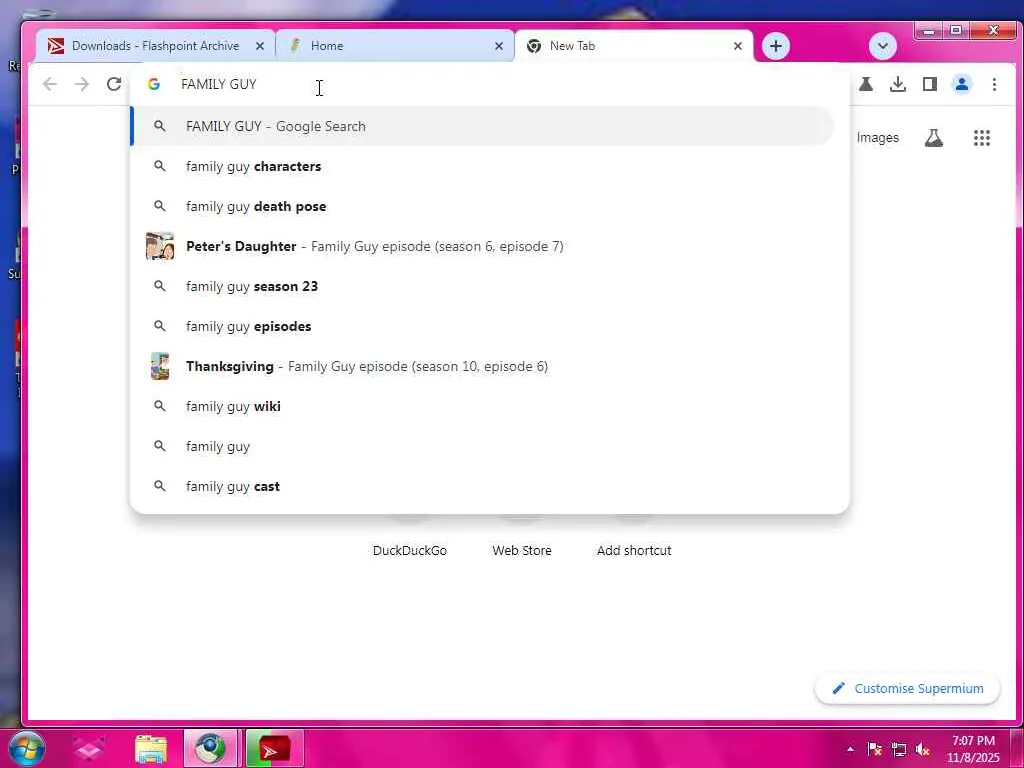The width and height of the screenshot is (1024, 768).
Task: Click the muted volume tray icon
Action: point(923,750)
